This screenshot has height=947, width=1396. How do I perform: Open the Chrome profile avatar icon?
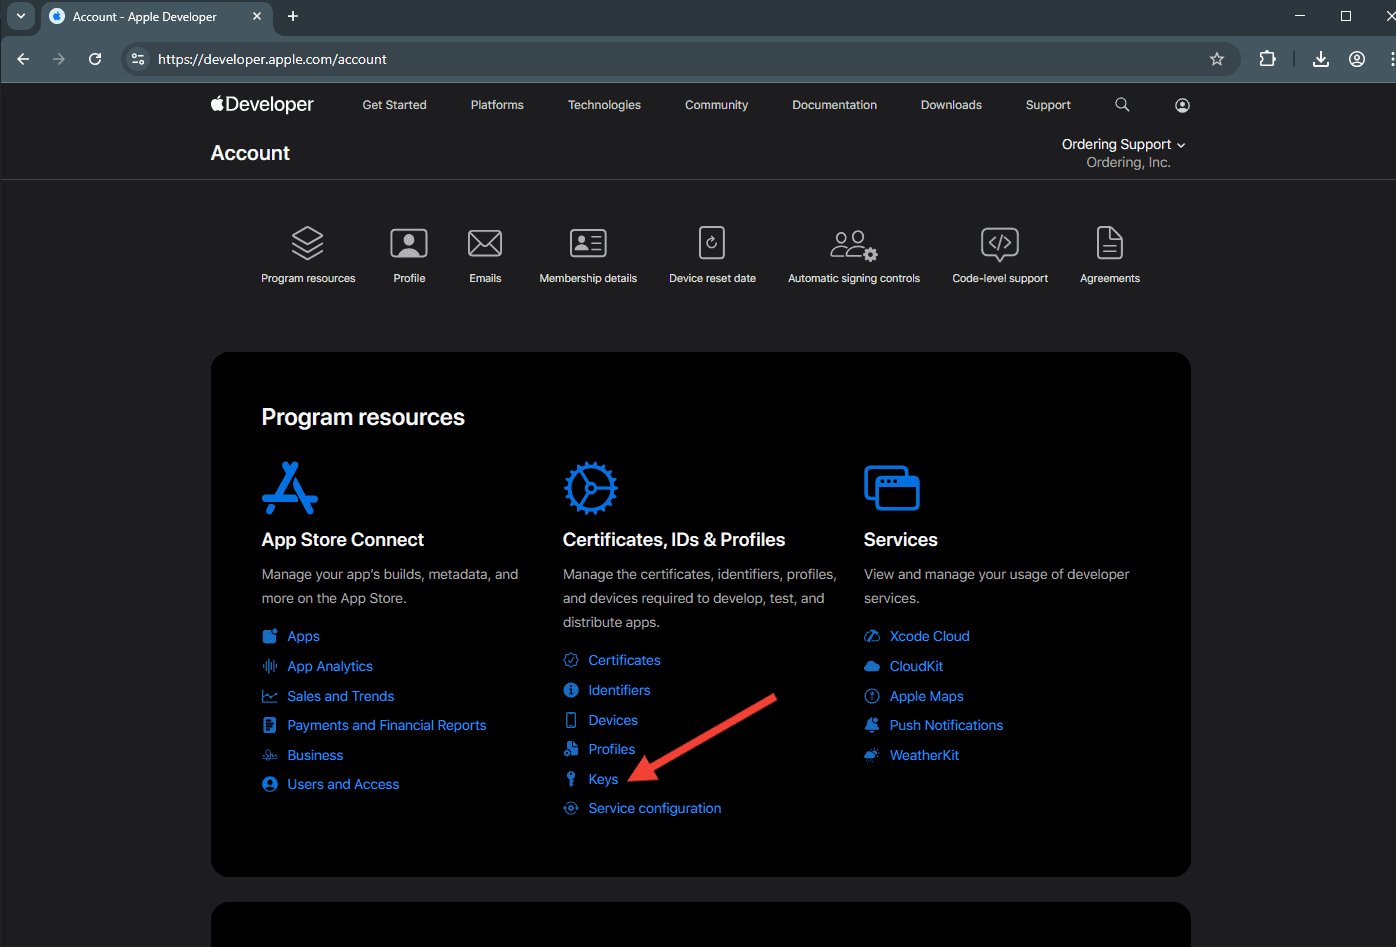pos(1357,59)
